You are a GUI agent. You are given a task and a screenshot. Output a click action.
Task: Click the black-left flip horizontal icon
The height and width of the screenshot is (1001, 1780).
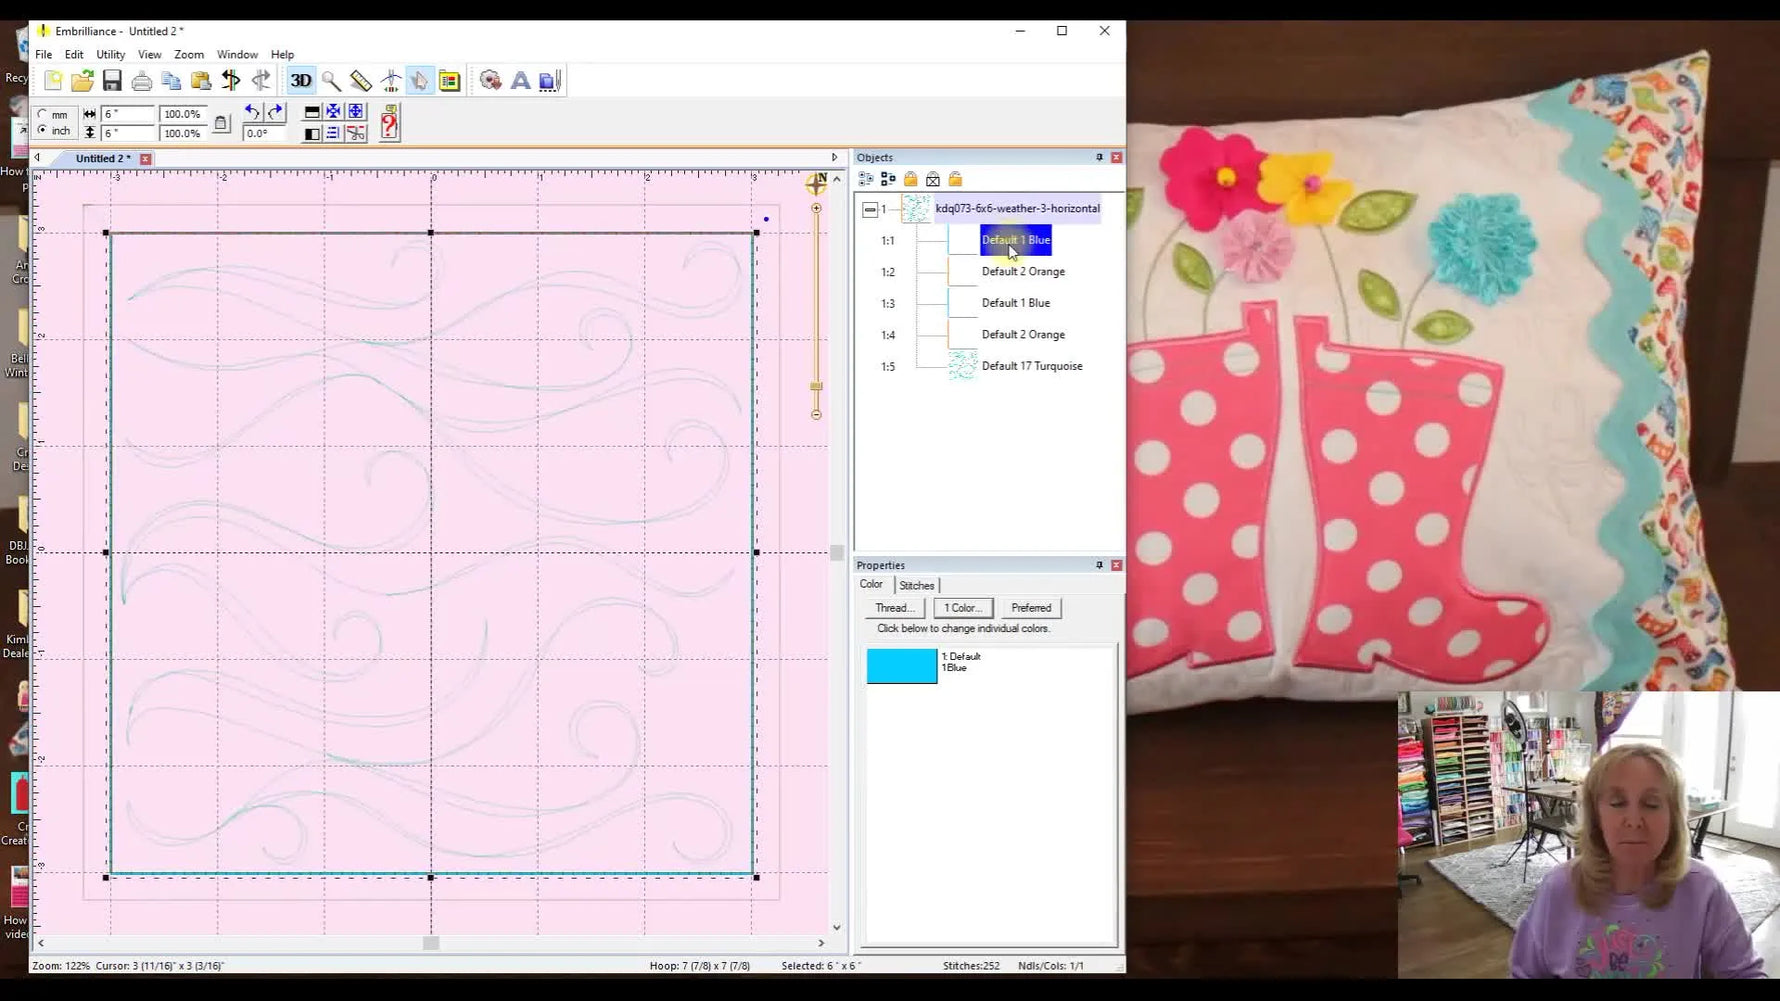pos(312,133)
